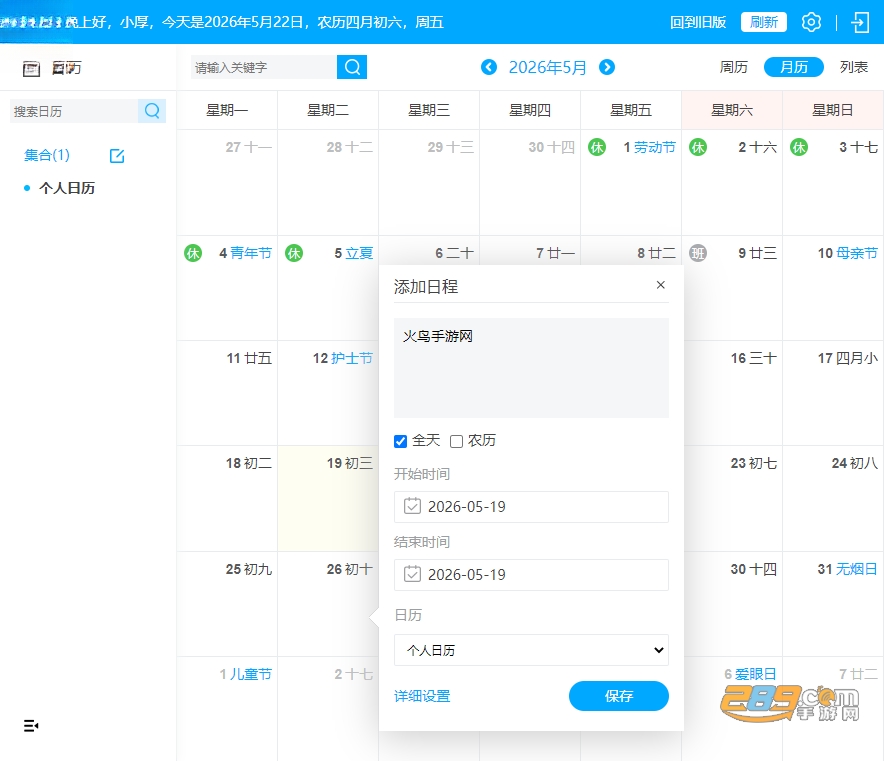Click the 搜索日历 input field
The image size is (884, 761).
pyautogui.click(x=74, y=111)
